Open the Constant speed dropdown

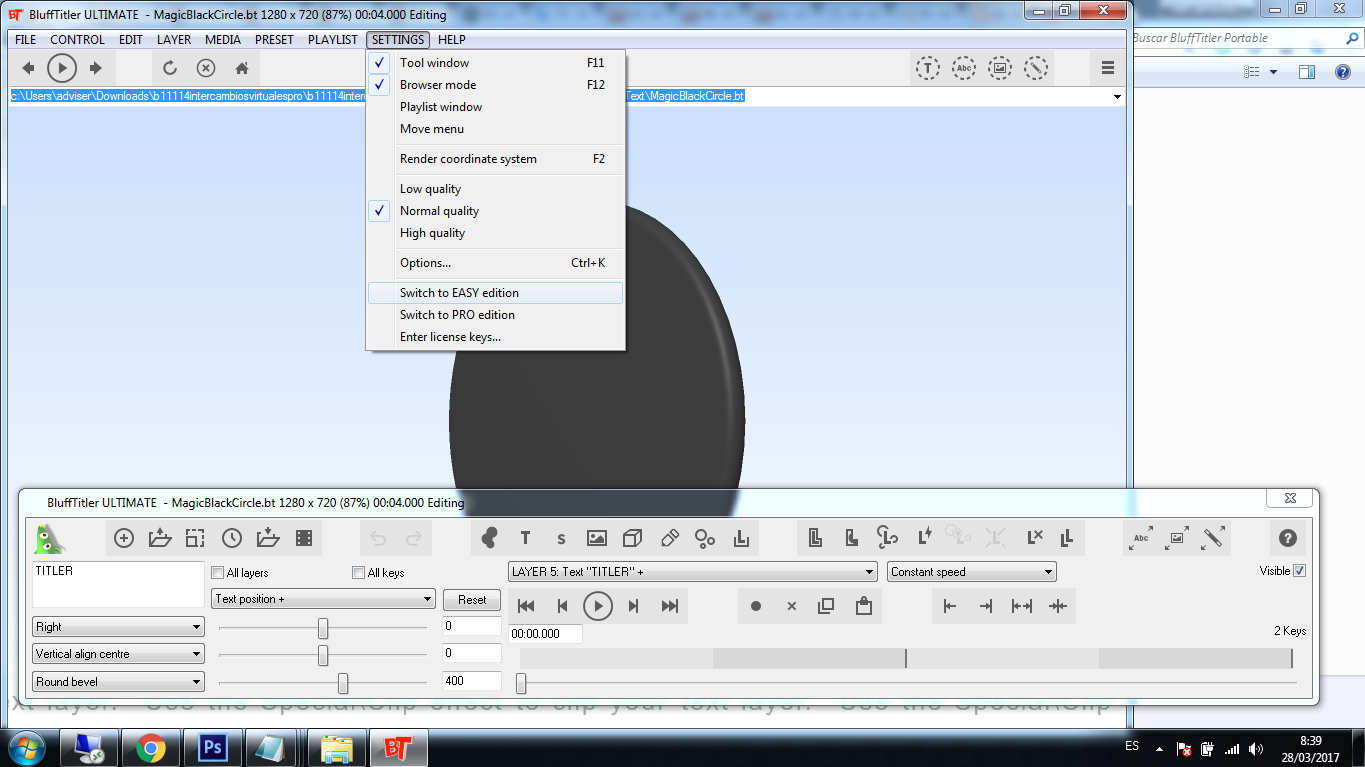972,572
